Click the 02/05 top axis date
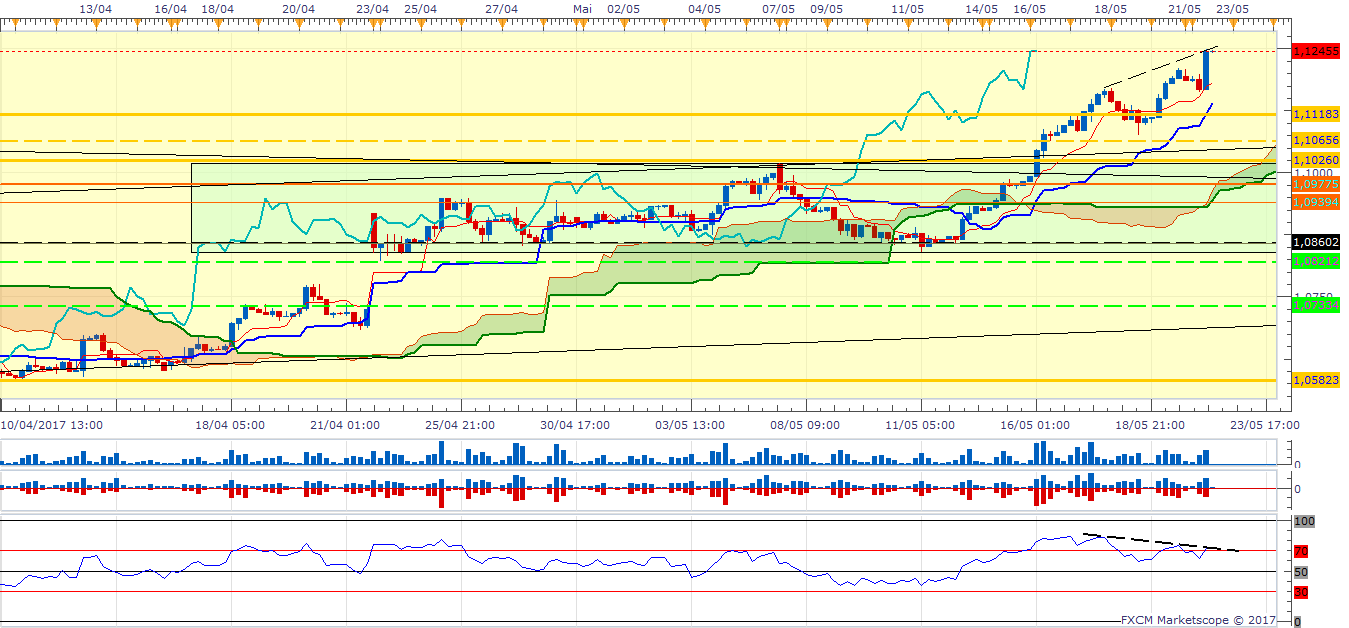The image size is (1349, 628). 623,8
